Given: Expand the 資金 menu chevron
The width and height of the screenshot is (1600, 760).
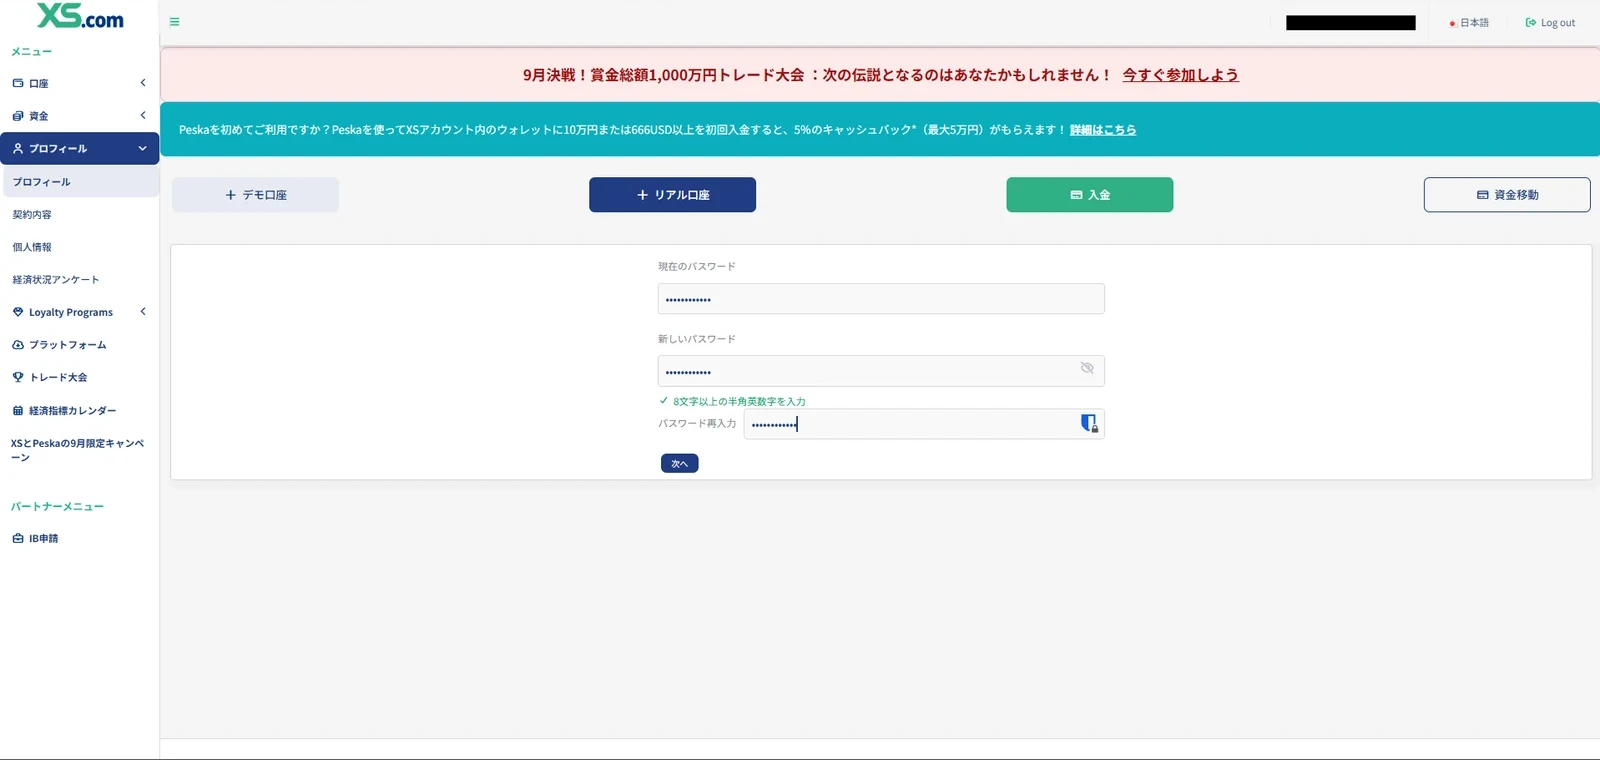Looking at the screenshot, I should 143,115.
